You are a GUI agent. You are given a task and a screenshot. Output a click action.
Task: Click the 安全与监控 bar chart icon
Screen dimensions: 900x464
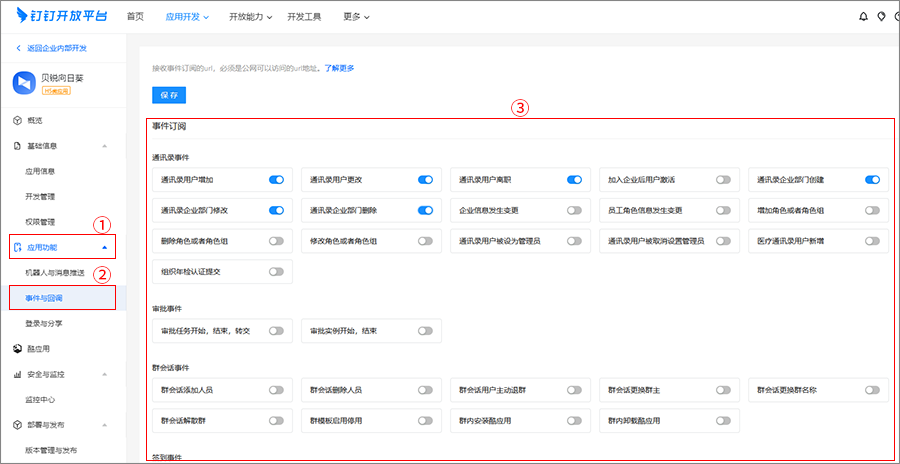(17, 374)
